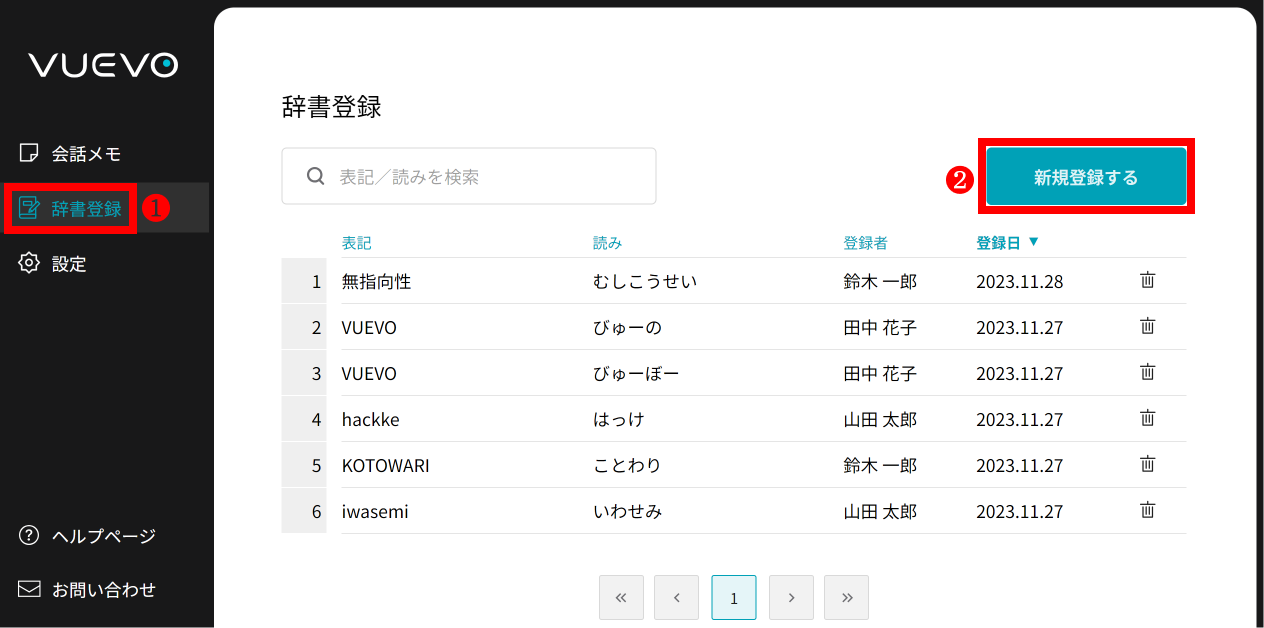Screen dimensions: 1264x628
Task: Click the envelope icon next to お問い合わせ
Action: pos(27,589)
